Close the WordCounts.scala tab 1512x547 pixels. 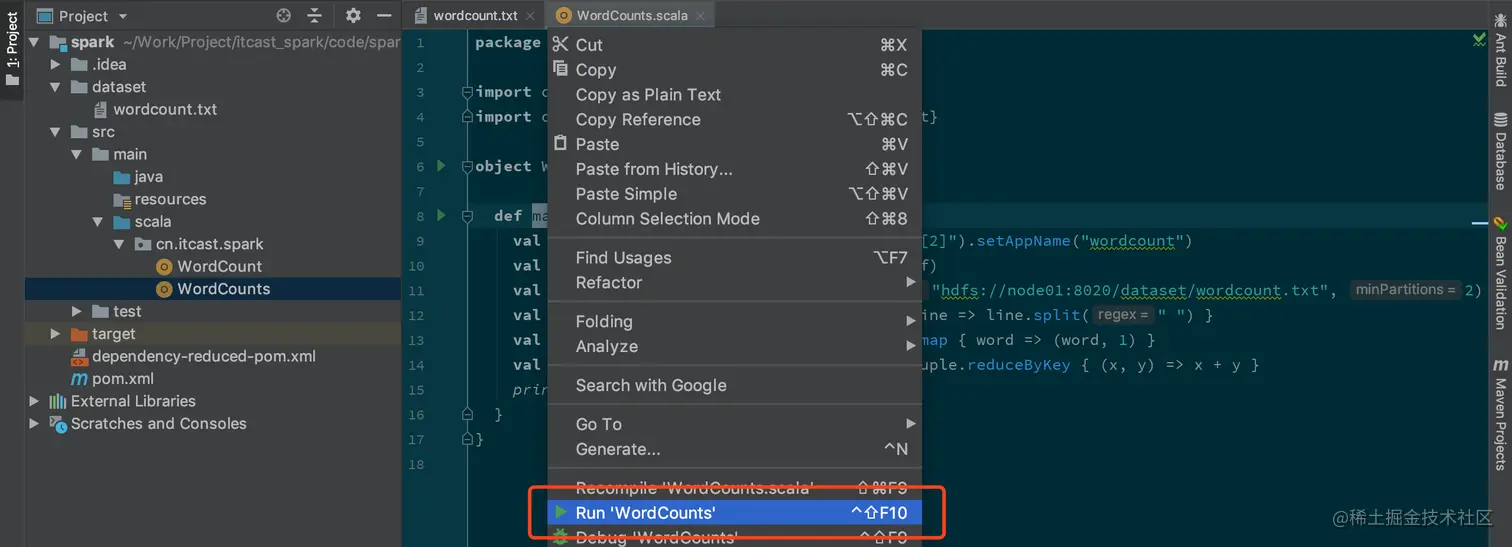pyautogui.click(x=700, y=15)
